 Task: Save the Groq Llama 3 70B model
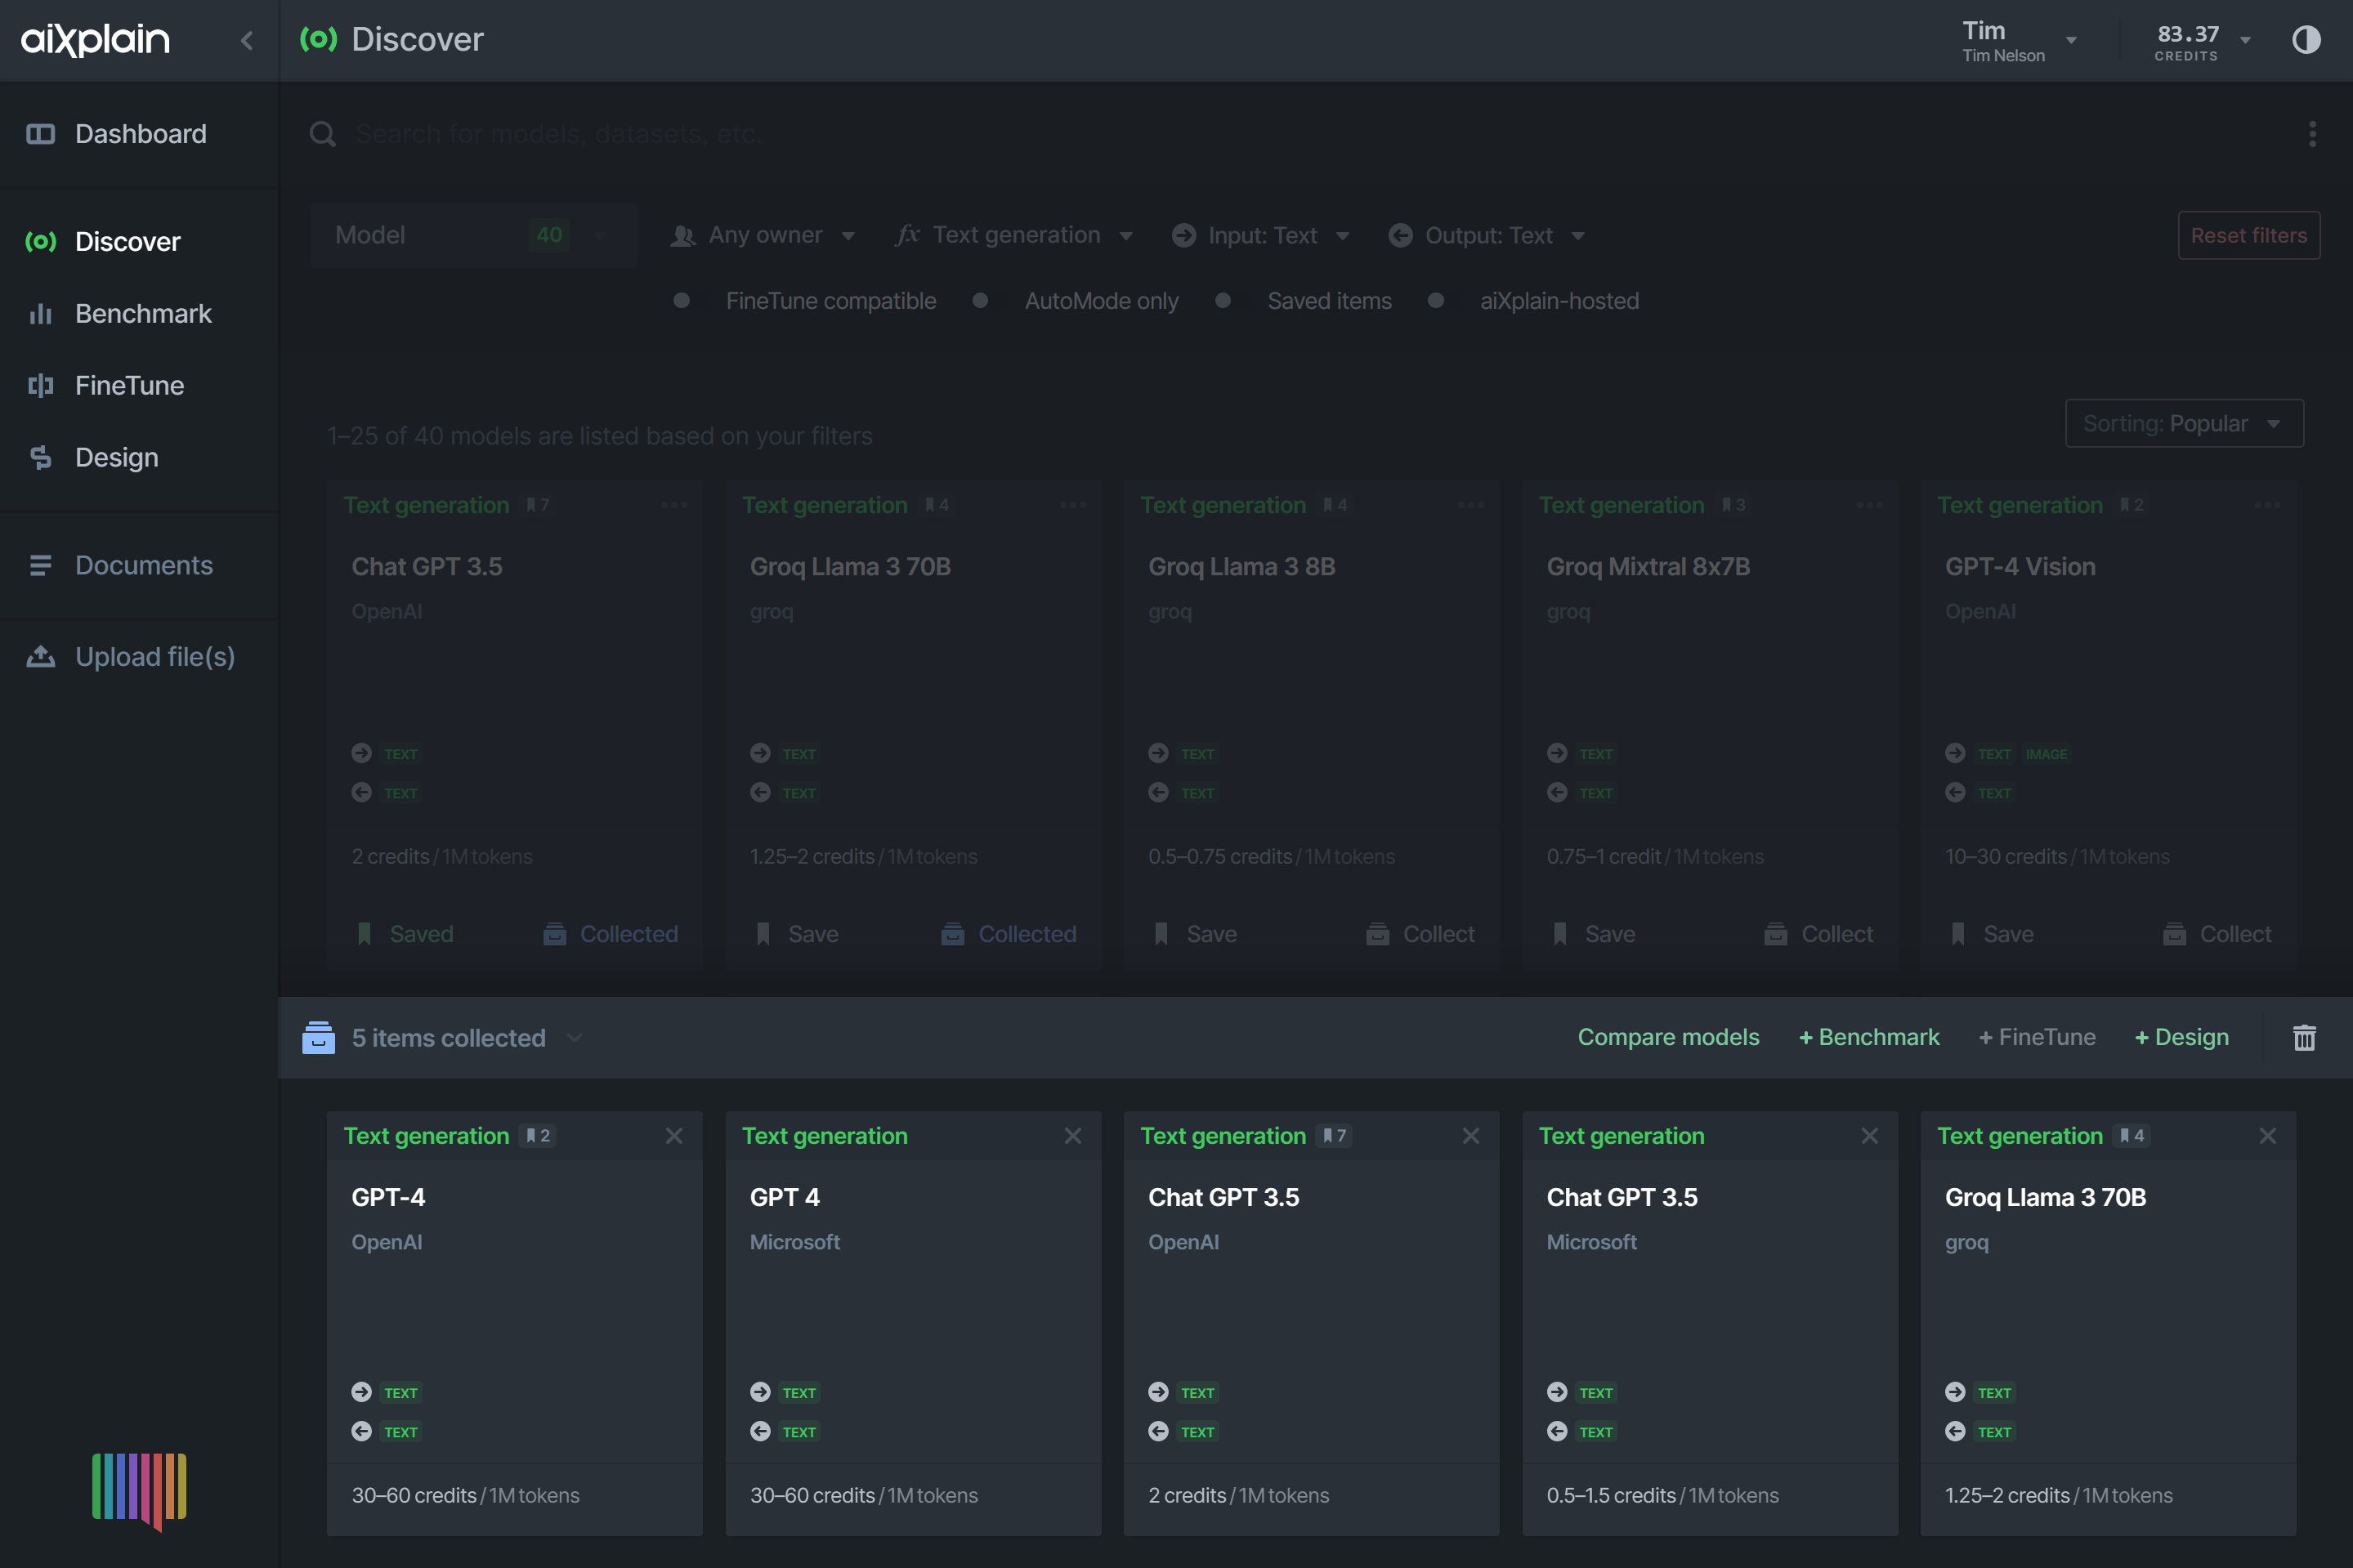[x=797, y=934]
